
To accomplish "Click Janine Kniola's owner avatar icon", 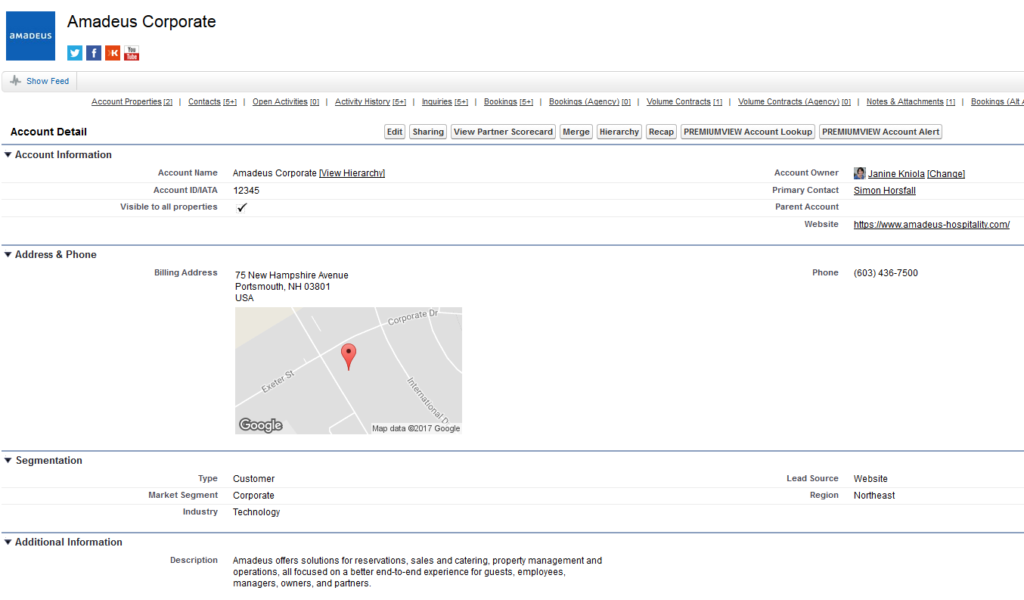I will point(859,173).
